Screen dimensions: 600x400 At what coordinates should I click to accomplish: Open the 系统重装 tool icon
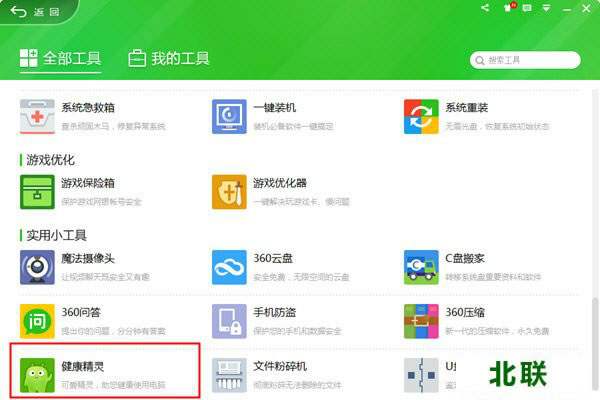(421, 116)
